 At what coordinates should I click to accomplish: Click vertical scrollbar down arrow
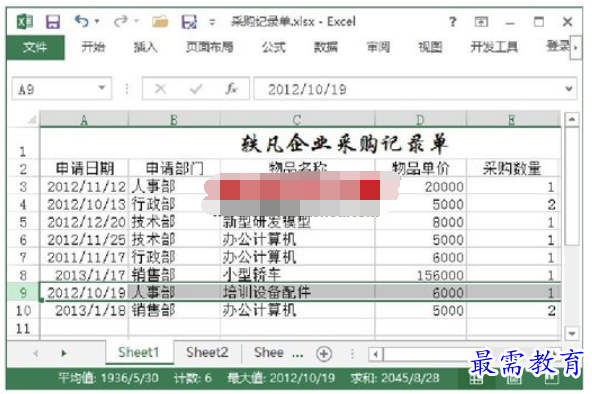click(572, 334)
